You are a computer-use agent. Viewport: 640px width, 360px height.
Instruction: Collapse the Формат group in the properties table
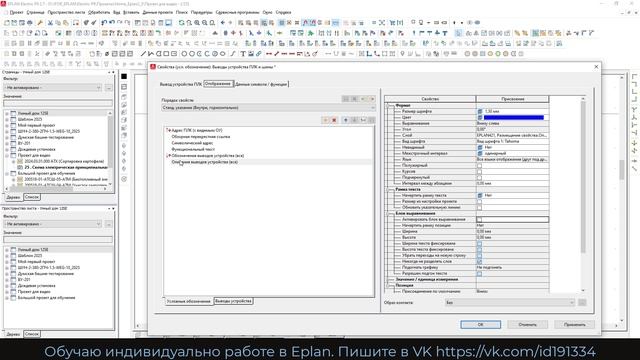[389, 105]
